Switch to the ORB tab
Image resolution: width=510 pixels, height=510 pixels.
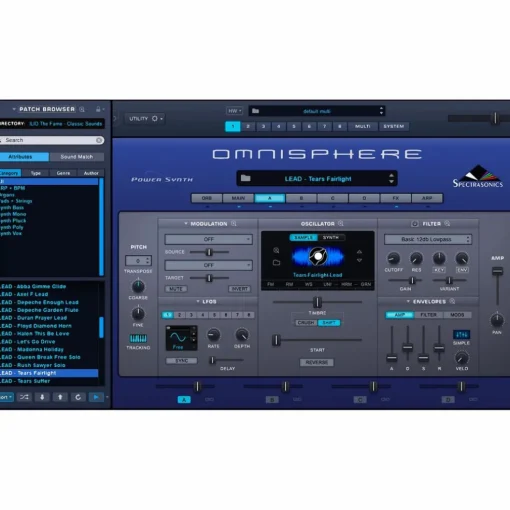click(x=207, y=198)
